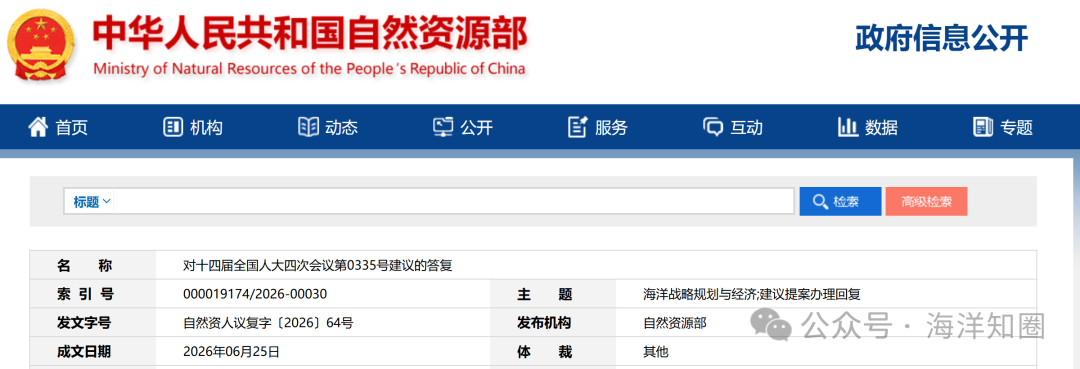Open the 服务 menu item
The image size is (1080, 369).
(x=611, y=127)
